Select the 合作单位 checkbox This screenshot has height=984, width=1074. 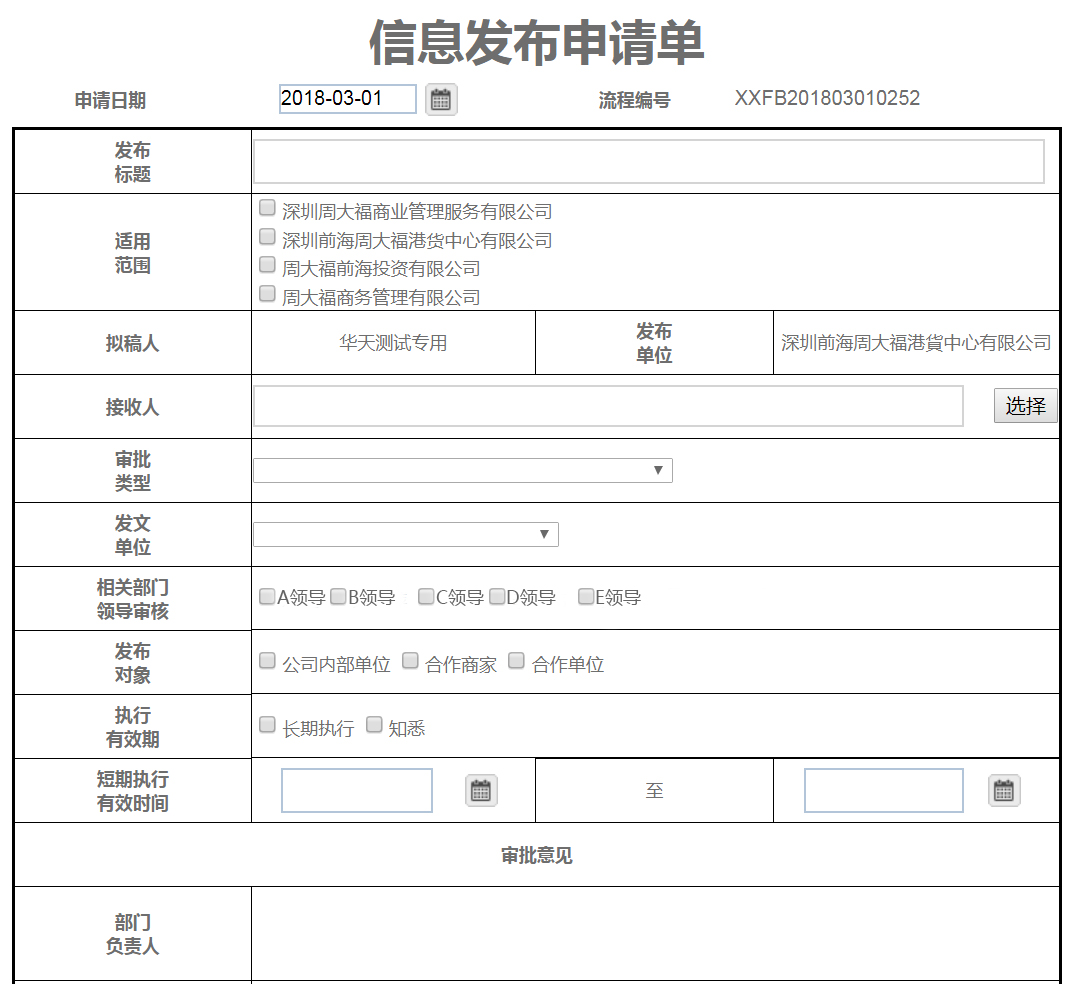pos(515,659)
